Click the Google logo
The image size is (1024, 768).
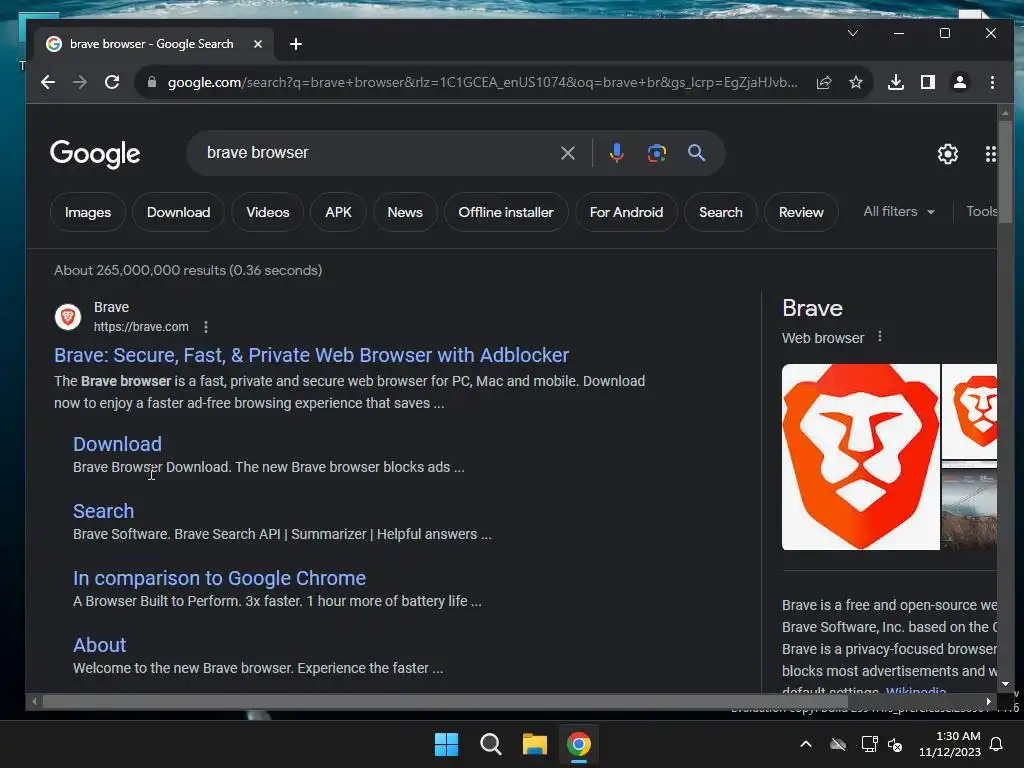(x=95, y=154)
